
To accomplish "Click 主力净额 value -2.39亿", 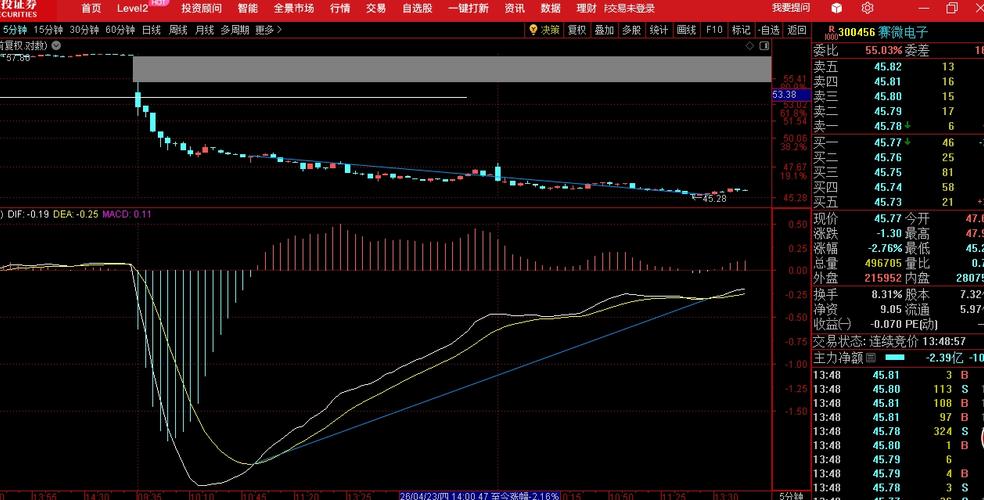I will (x=944, y=358).
